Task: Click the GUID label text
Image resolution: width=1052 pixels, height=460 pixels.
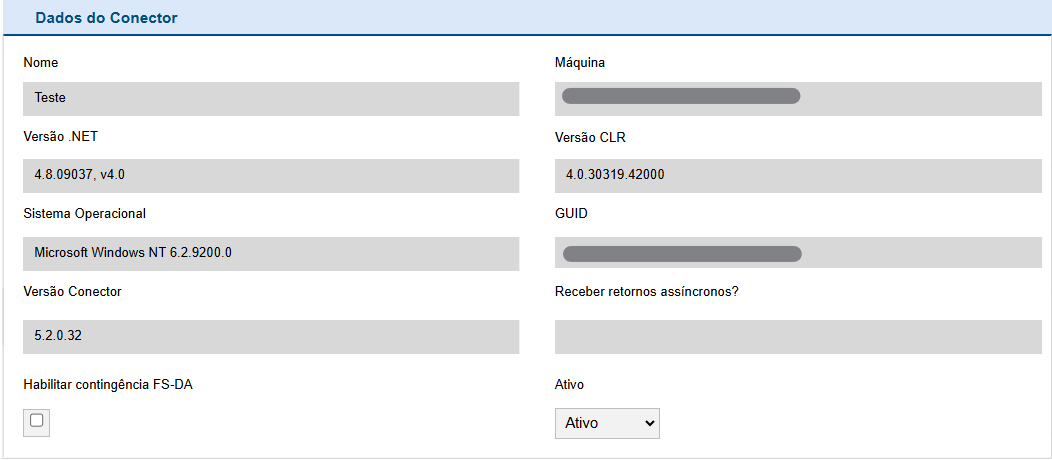Action: [571, 213]
